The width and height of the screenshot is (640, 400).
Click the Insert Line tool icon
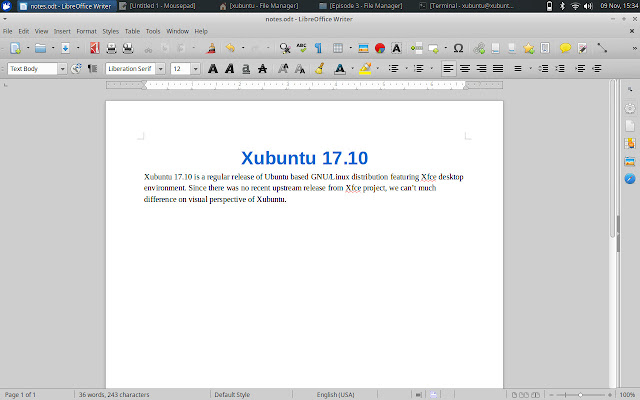coord(602,48)
